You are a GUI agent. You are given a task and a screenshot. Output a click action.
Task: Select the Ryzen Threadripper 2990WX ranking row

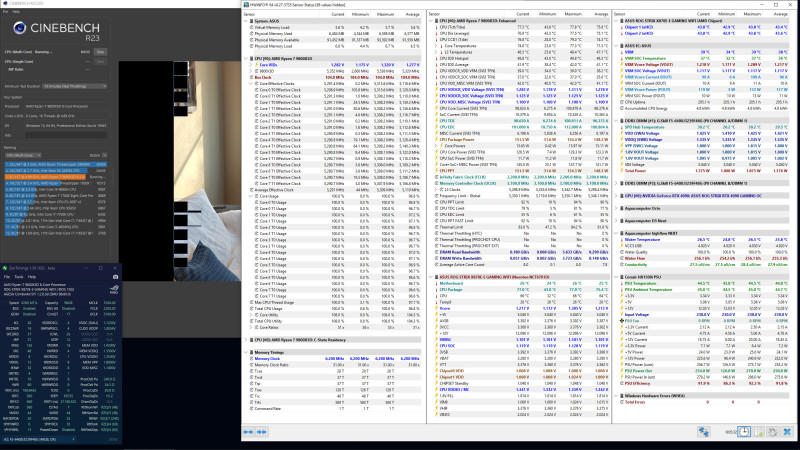point(56,164)
